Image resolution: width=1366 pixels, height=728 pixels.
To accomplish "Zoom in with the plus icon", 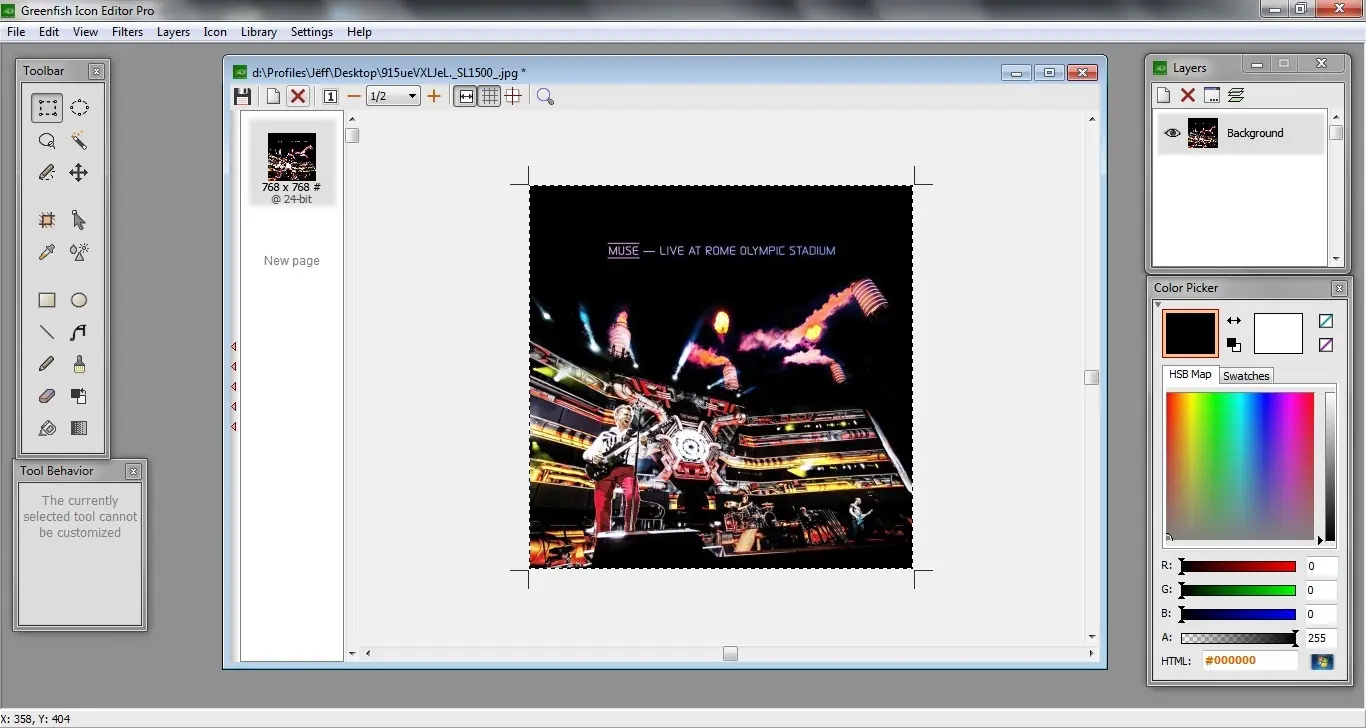I will (433, 96).
